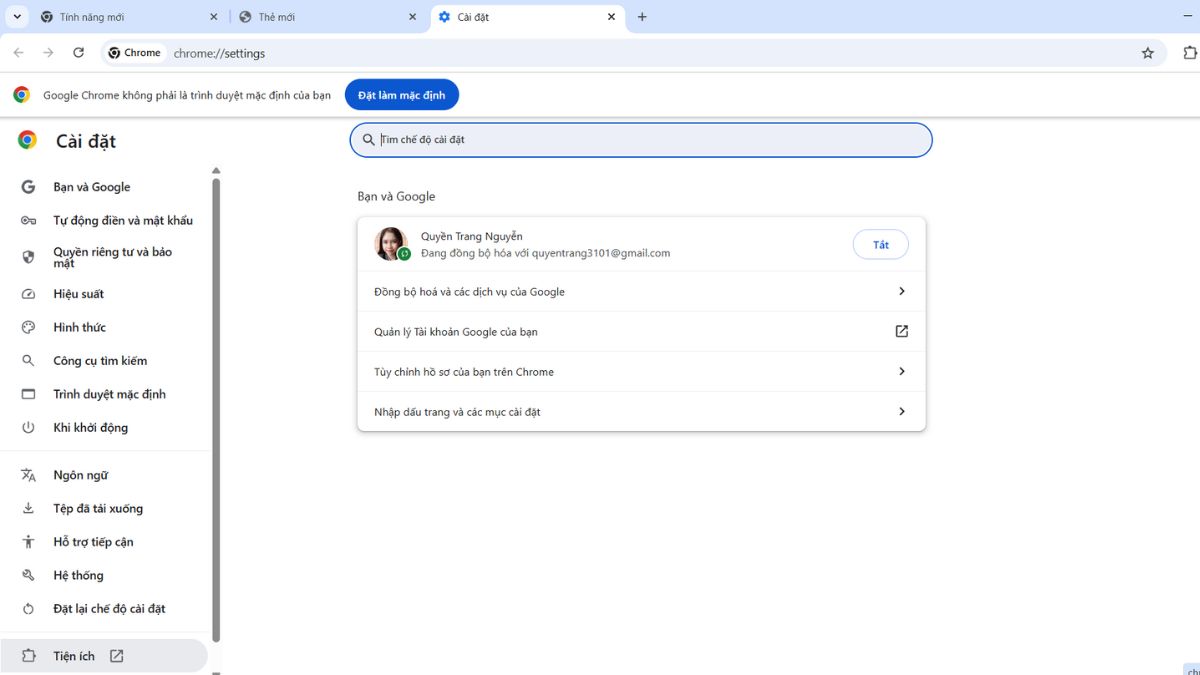This screenshot has width=1200, height=675.
Task: Close the Tính năng mới tab
Action: 213,17
